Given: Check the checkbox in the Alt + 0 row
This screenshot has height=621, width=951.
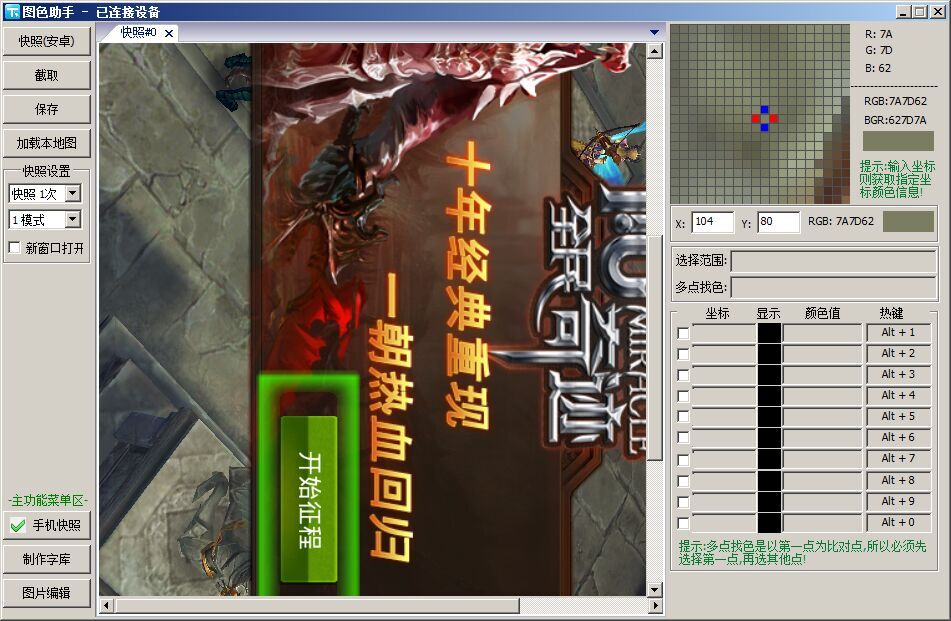Looking at the screenshot, I should [x=684, y=523].
